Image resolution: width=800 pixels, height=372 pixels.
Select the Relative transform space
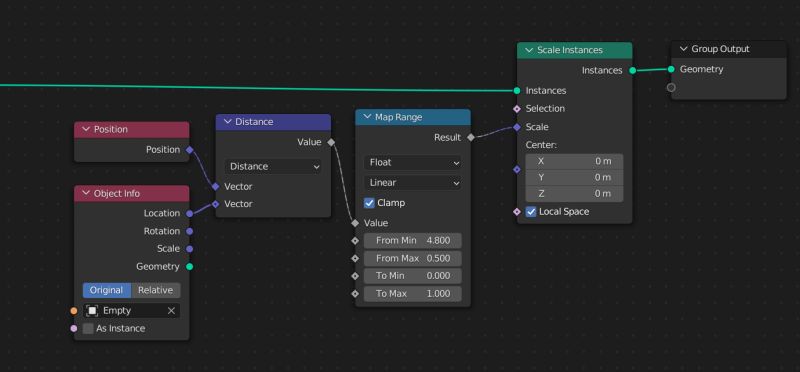click(x=156, y=290)
